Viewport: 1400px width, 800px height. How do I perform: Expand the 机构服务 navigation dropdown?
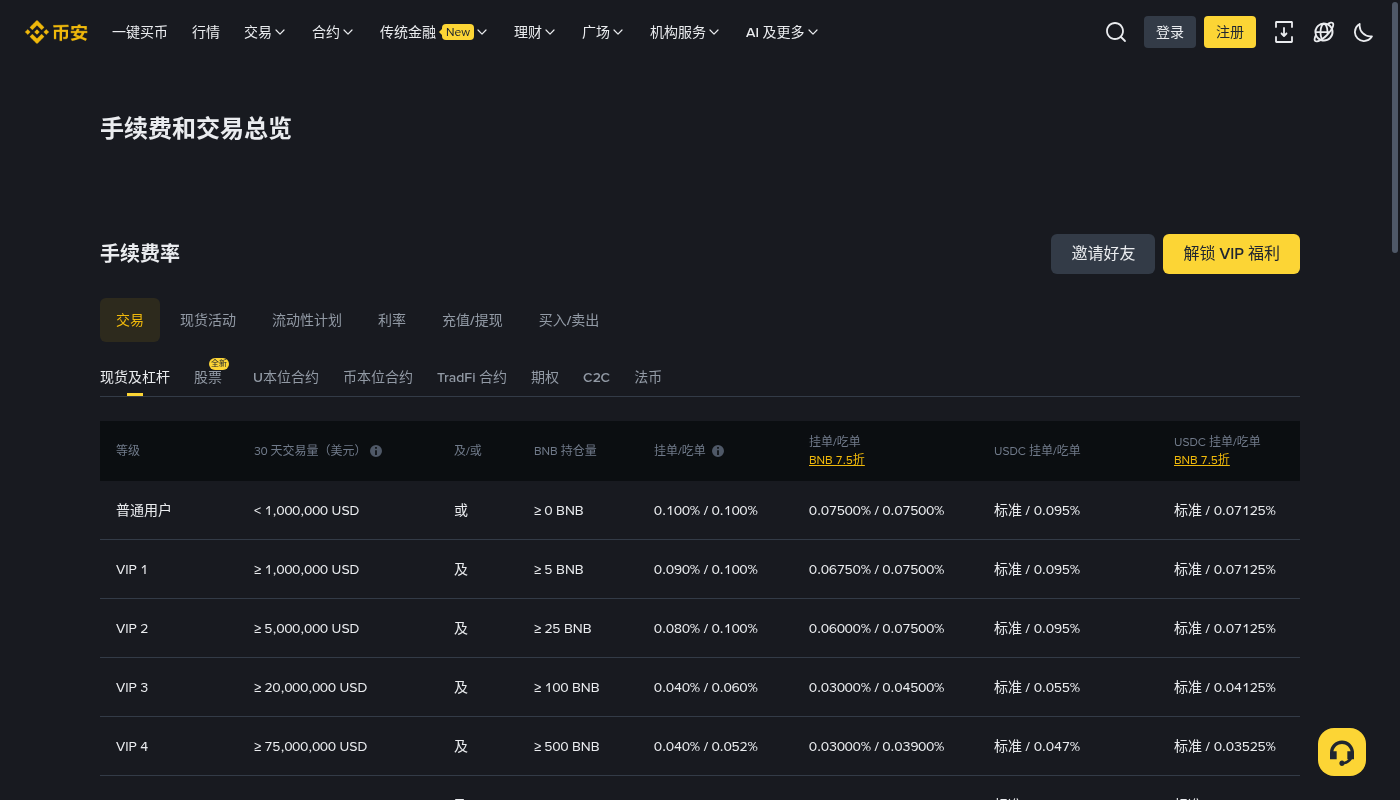(685, 32)
